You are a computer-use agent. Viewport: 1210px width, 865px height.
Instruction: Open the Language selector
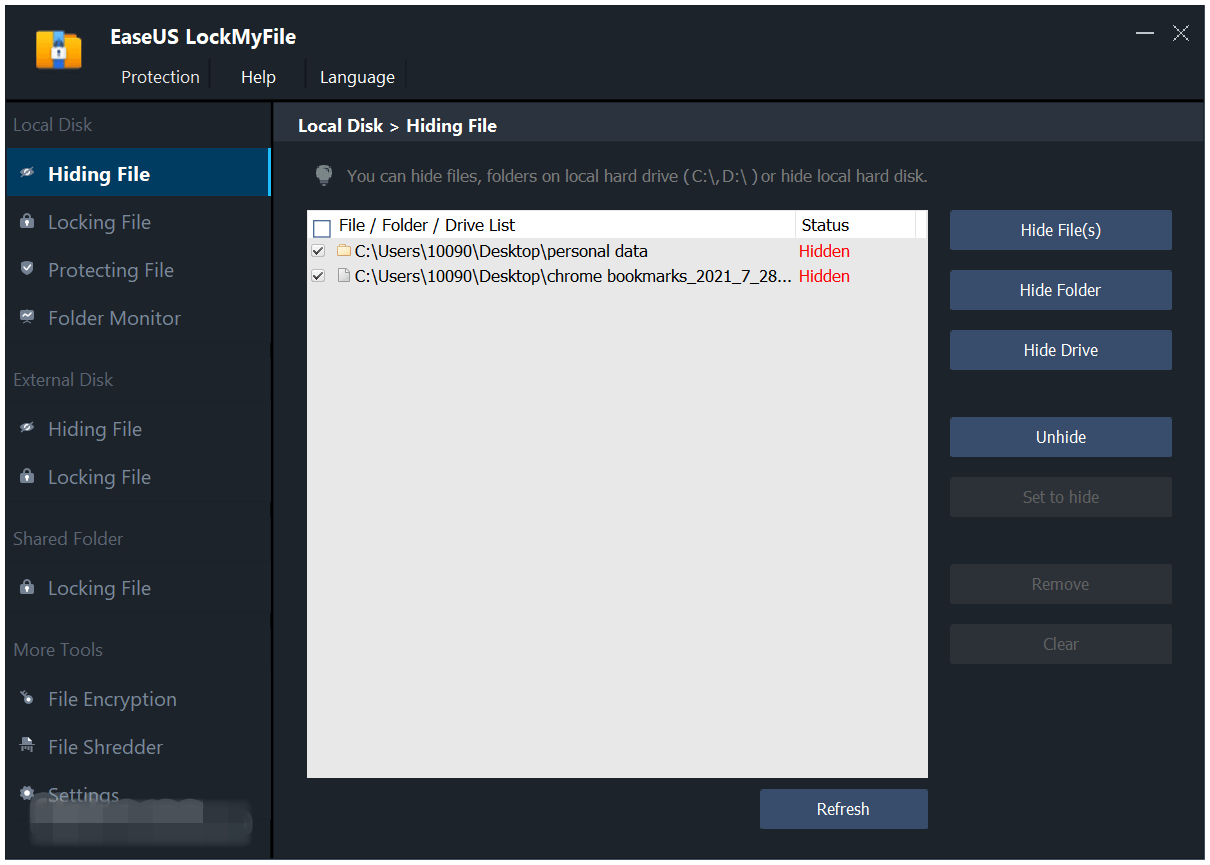[357, 76]
